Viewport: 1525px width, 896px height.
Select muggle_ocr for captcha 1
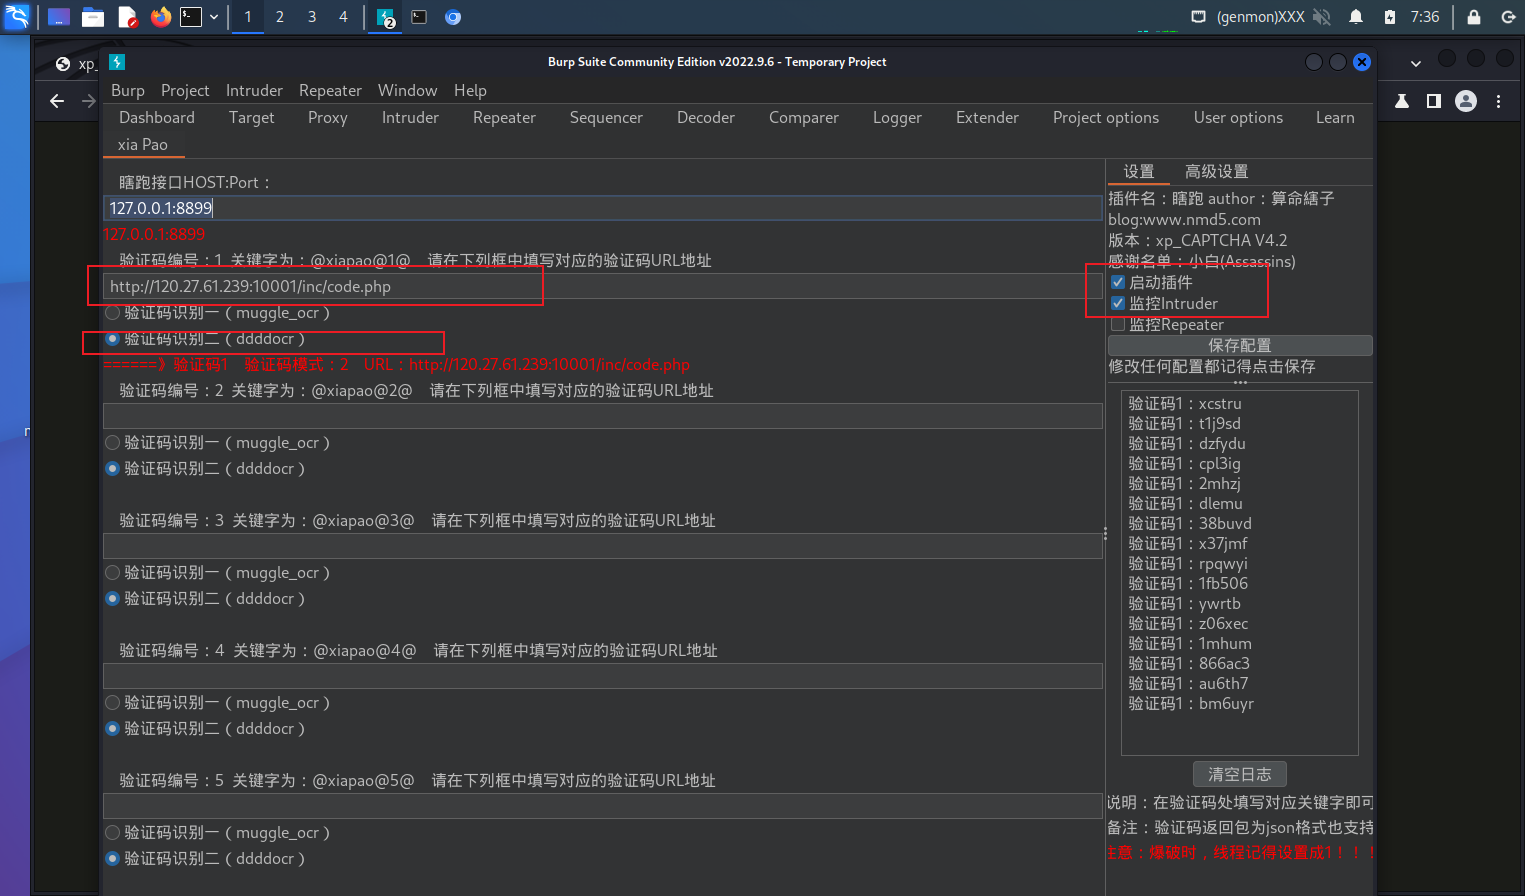pos(113,313)
